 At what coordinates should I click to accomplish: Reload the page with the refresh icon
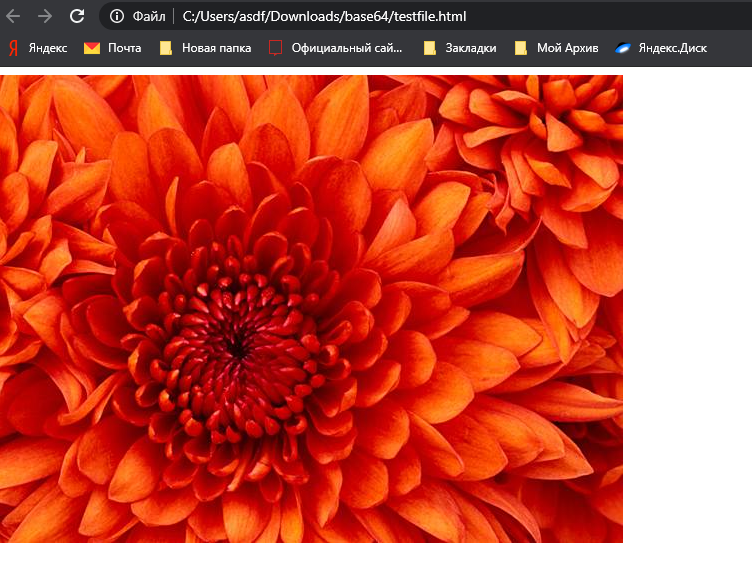coord(77,16)
